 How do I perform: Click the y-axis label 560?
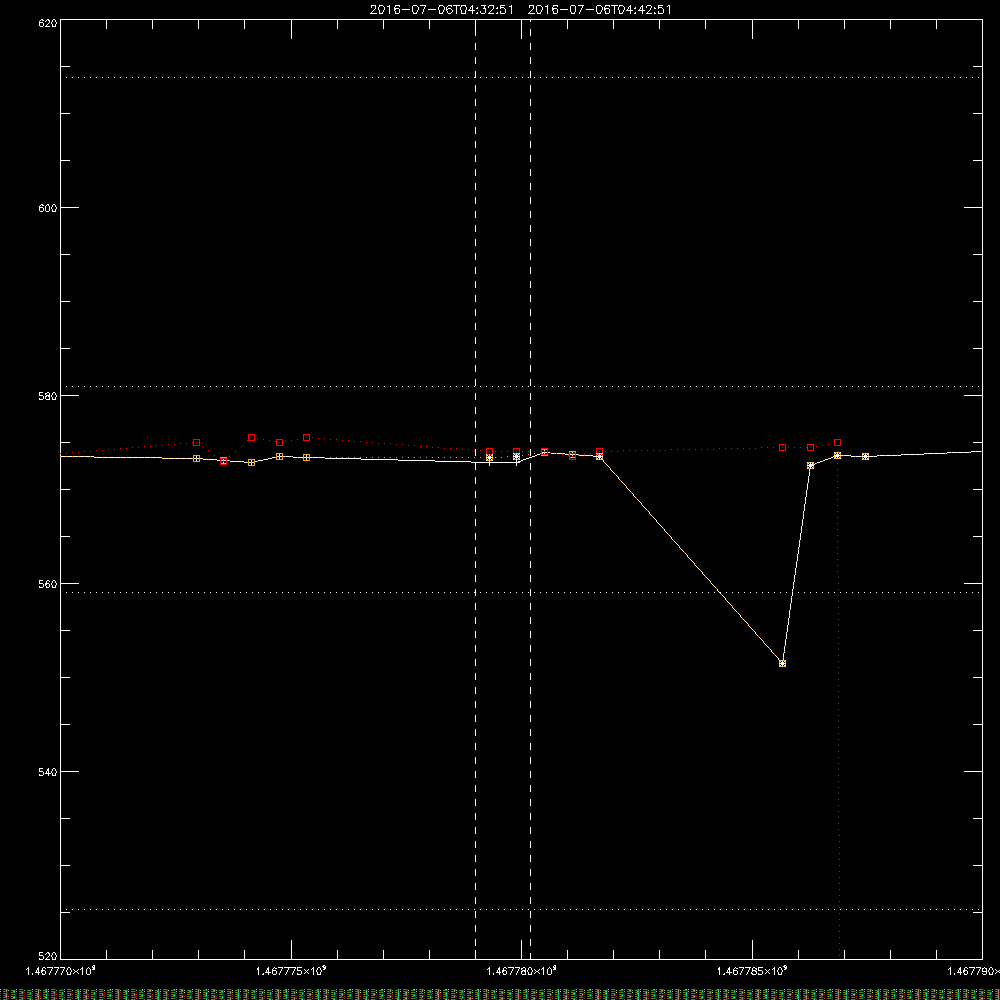[x=48, y=584]
